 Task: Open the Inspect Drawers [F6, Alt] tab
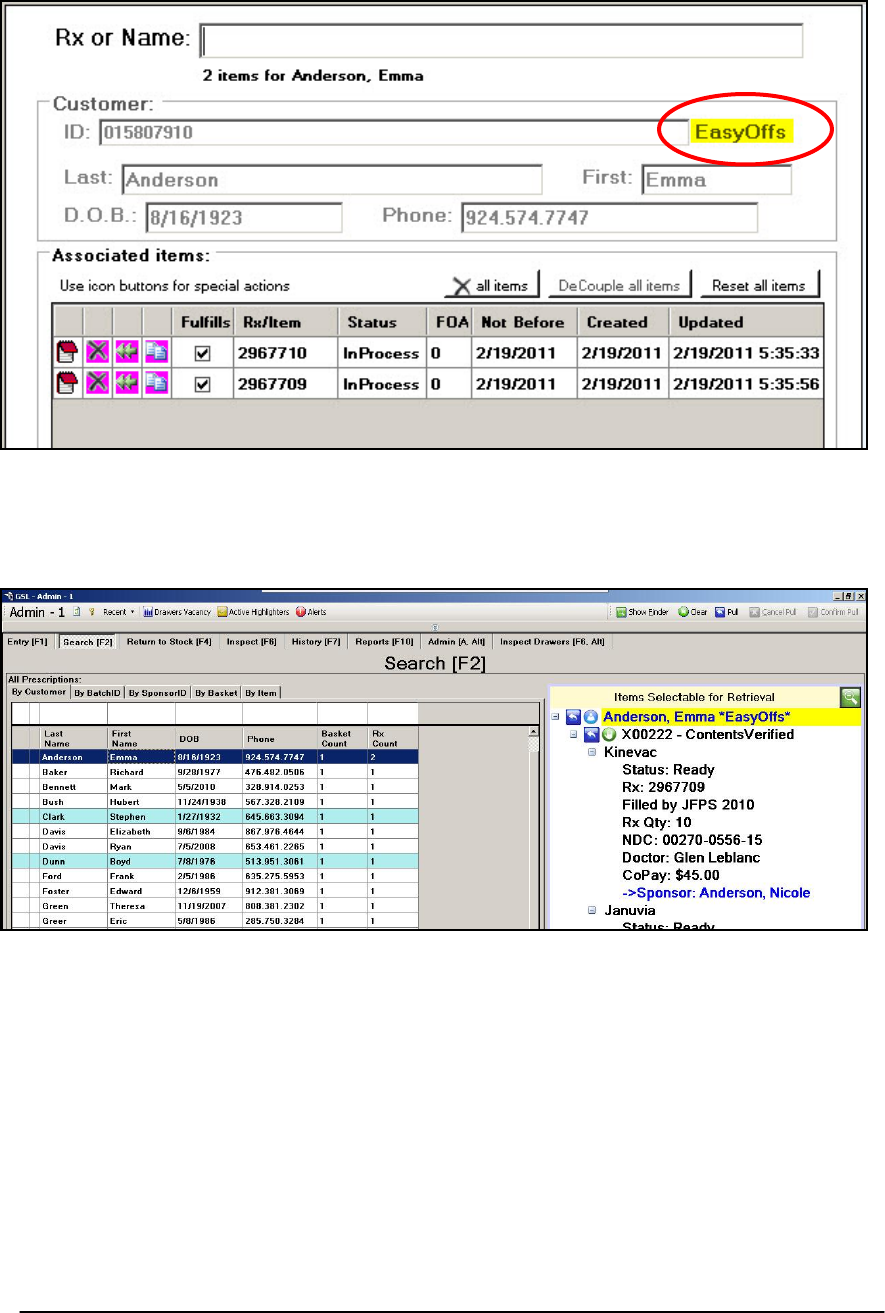[553, 641]
